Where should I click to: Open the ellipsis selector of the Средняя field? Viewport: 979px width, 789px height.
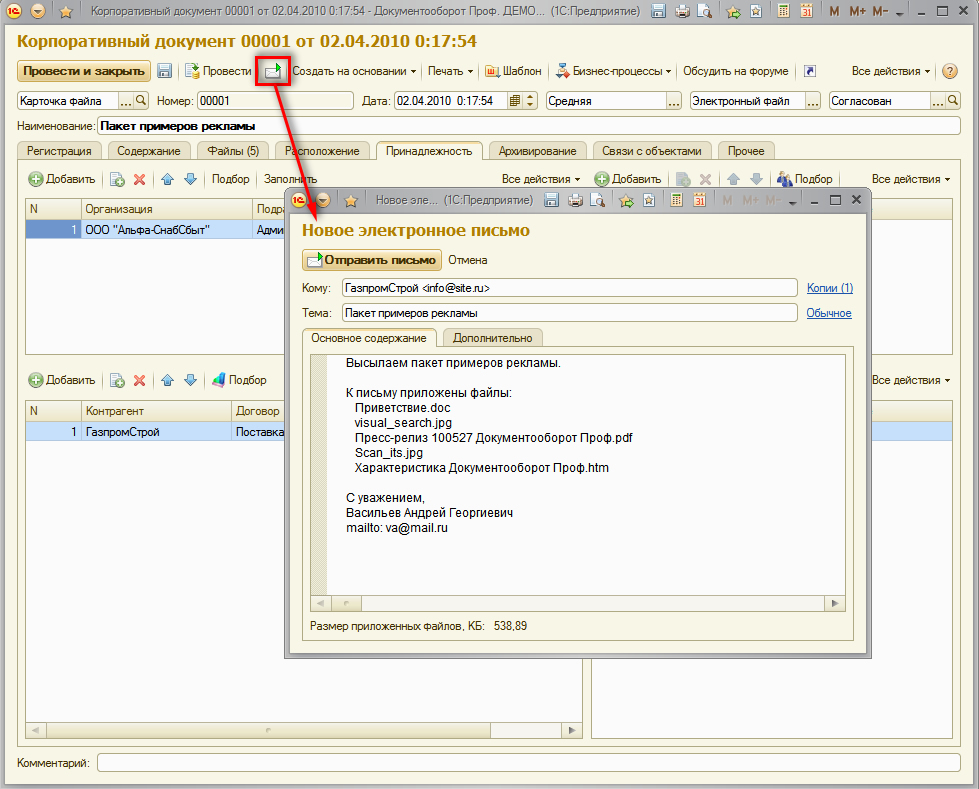[674, 101]
